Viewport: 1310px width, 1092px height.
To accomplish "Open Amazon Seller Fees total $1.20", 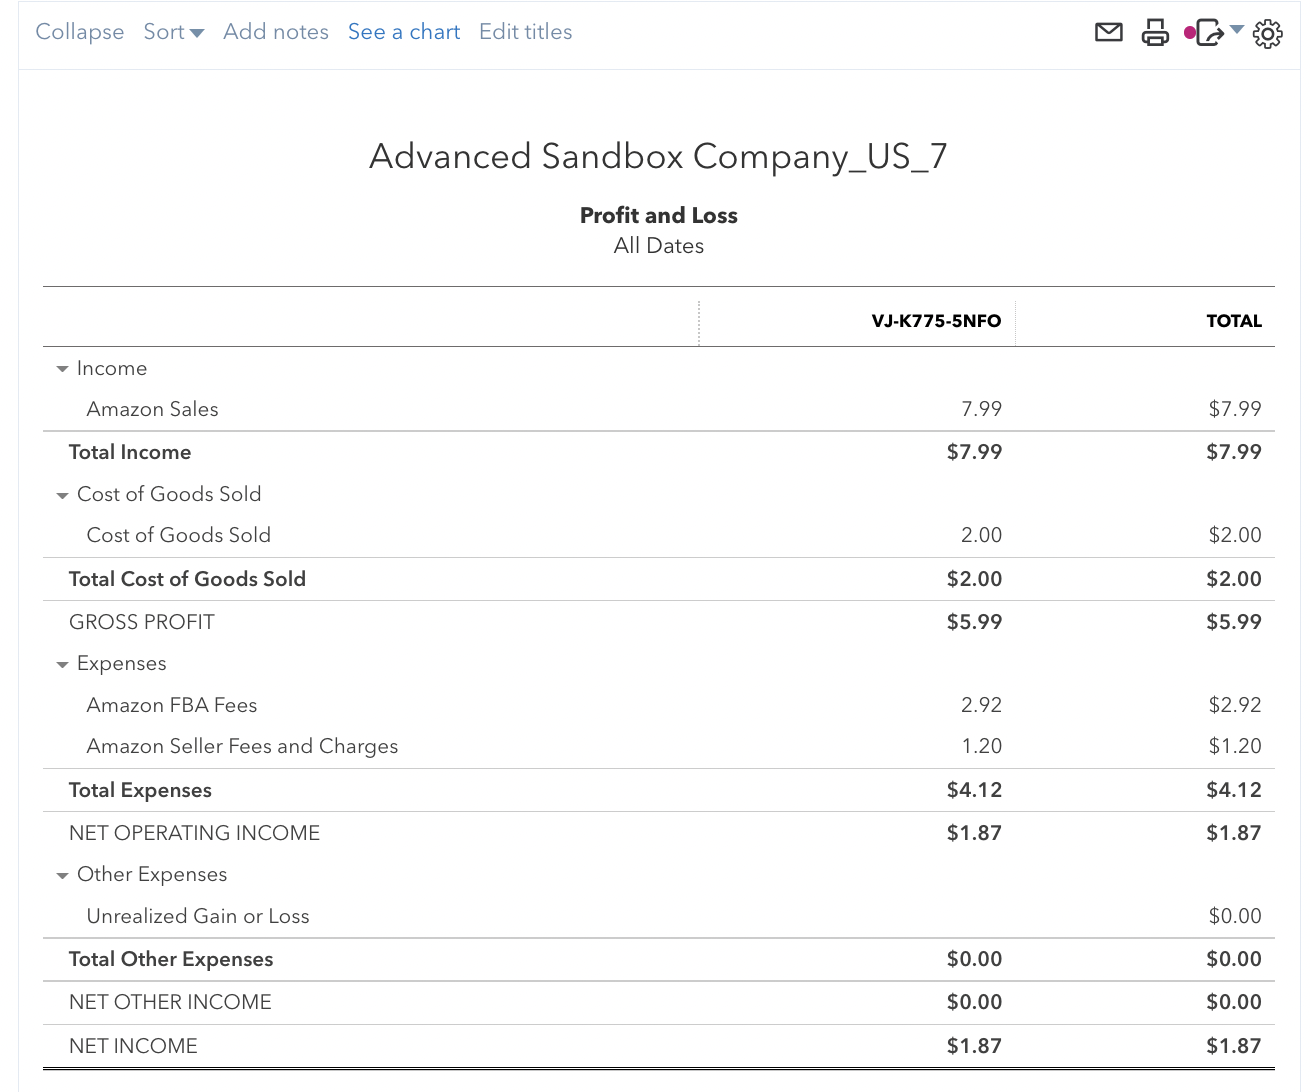I will [1235, 746].
